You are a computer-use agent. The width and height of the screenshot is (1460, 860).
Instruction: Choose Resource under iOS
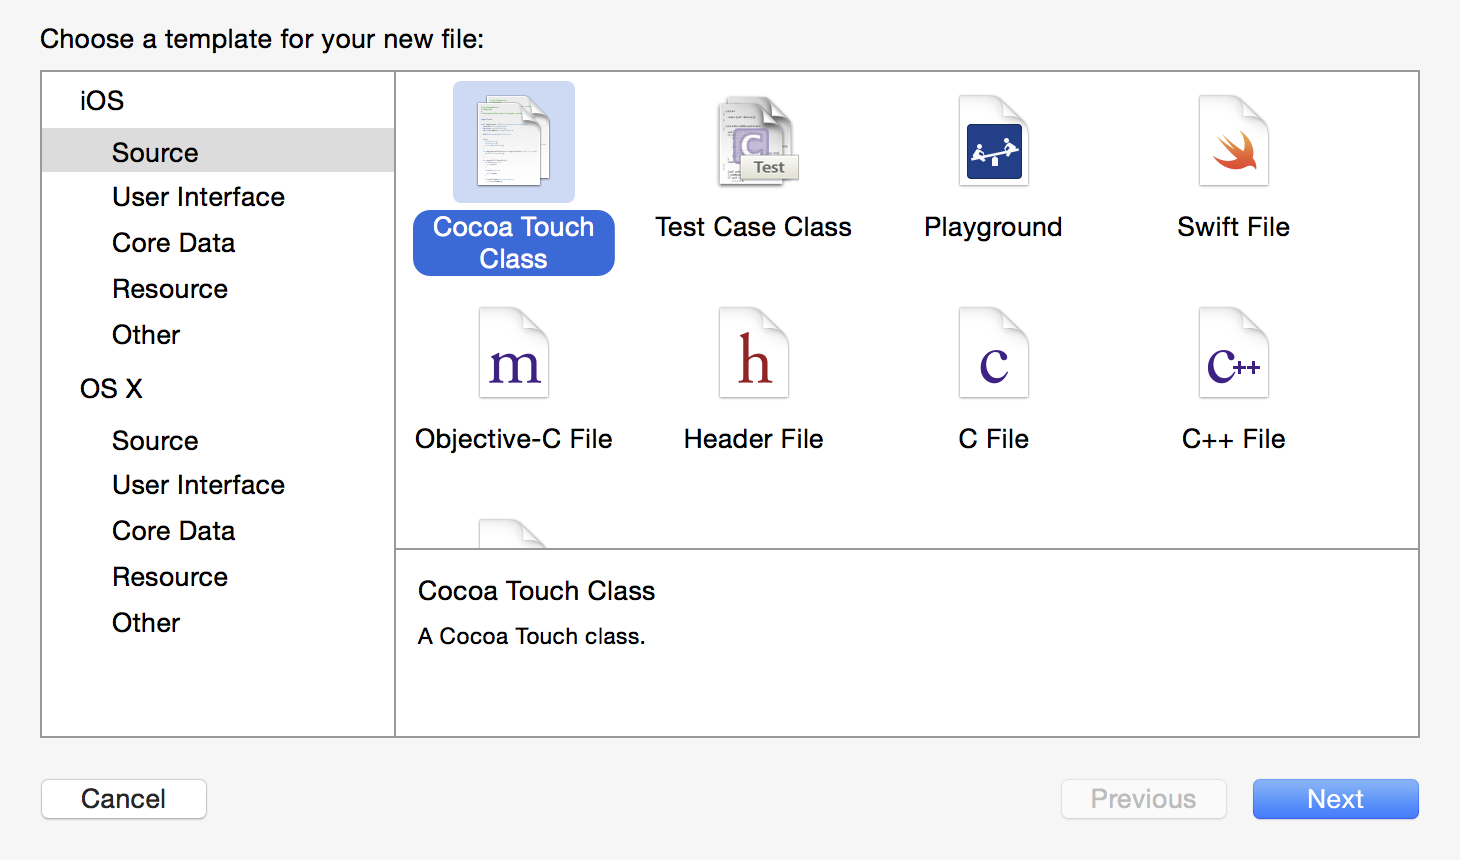(x=218, y=289)
